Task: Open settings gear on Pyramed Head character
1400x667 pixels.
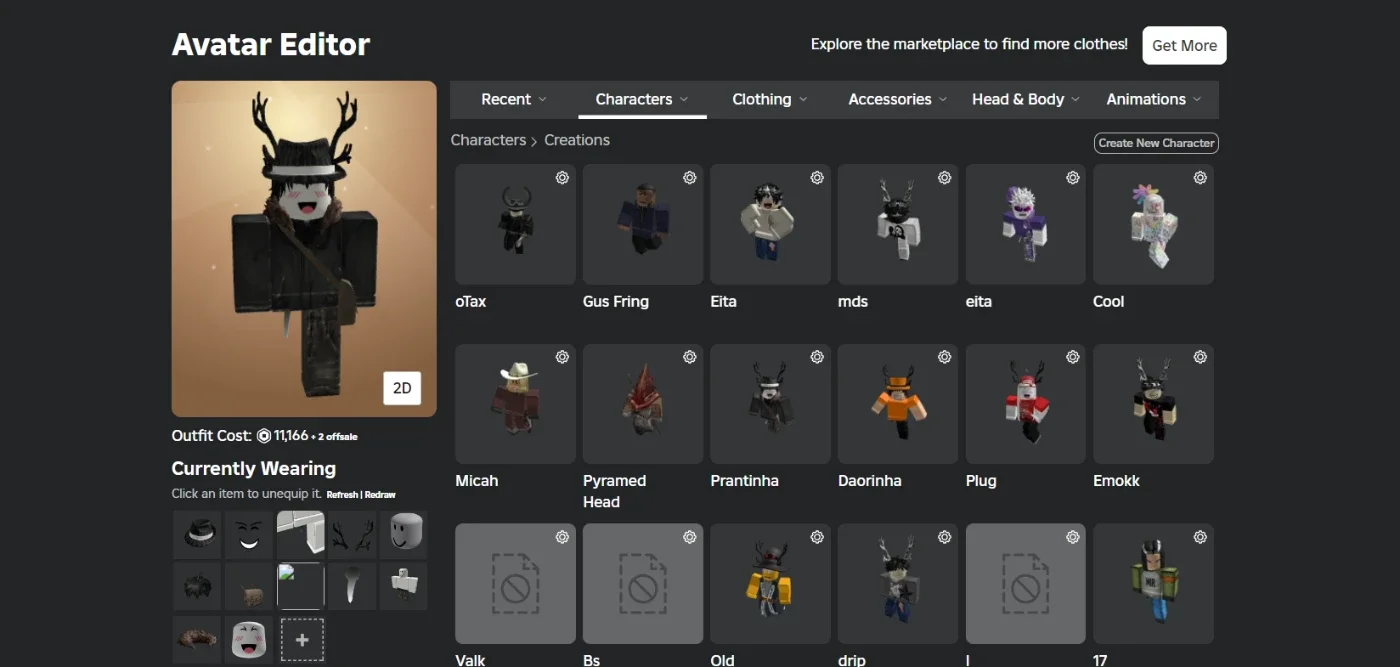Action: pyautogui.click(x=690, y=357)
